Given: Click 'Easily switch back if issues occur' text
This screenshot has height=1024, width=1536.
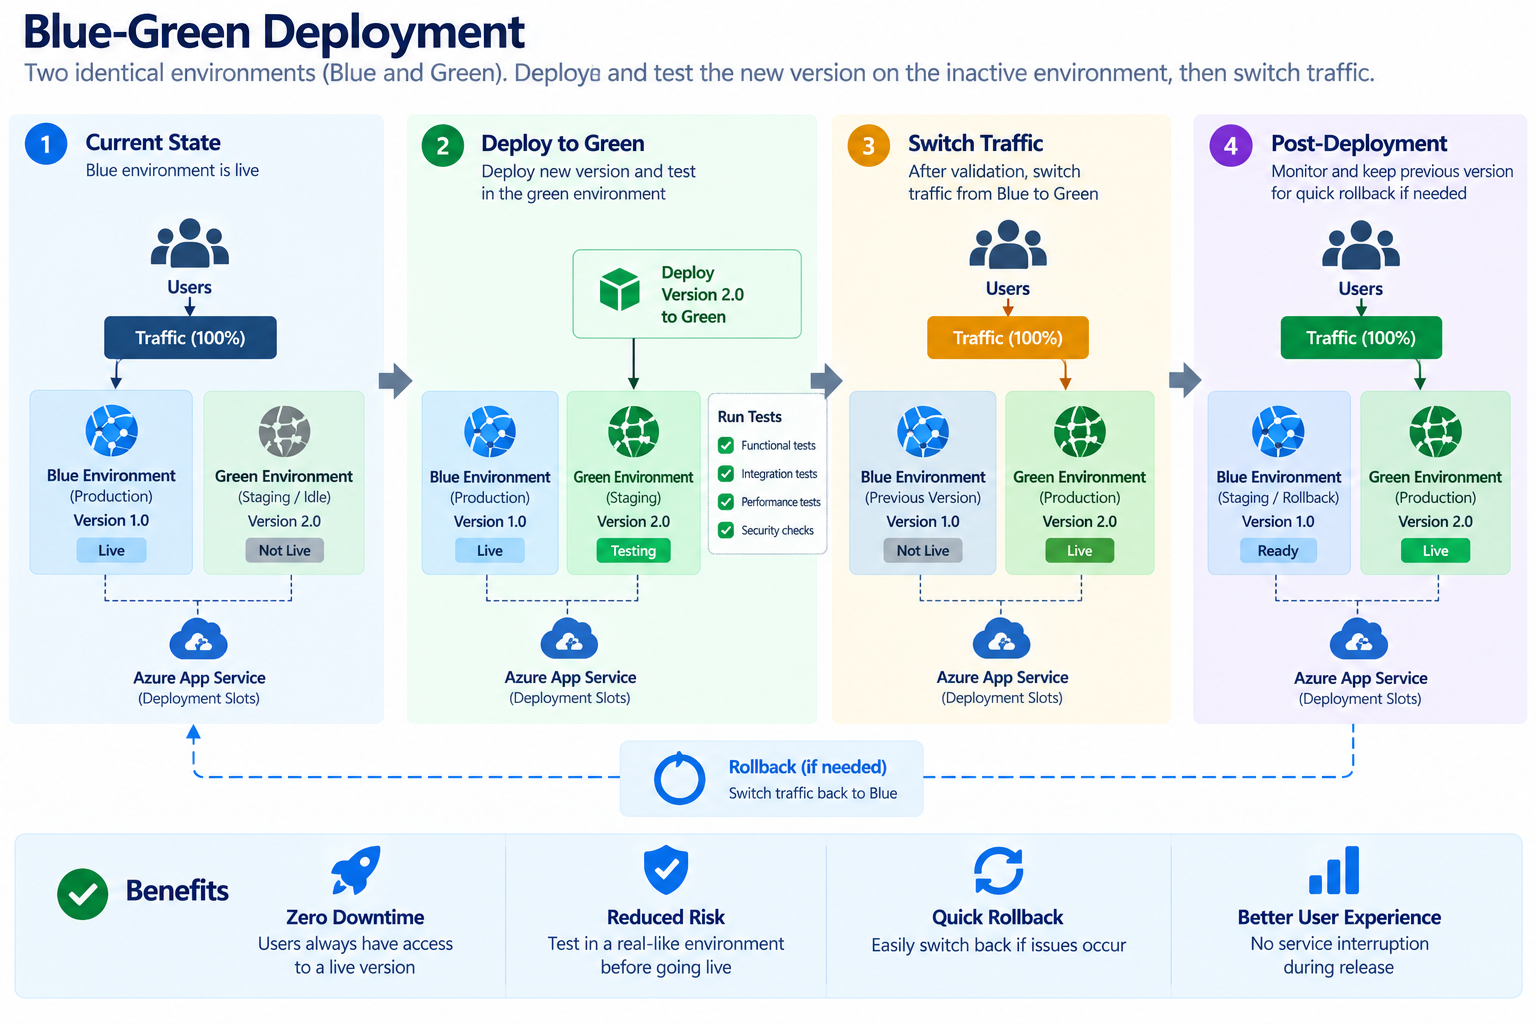Looking at the screenshot, I should [x=999, y=945].
